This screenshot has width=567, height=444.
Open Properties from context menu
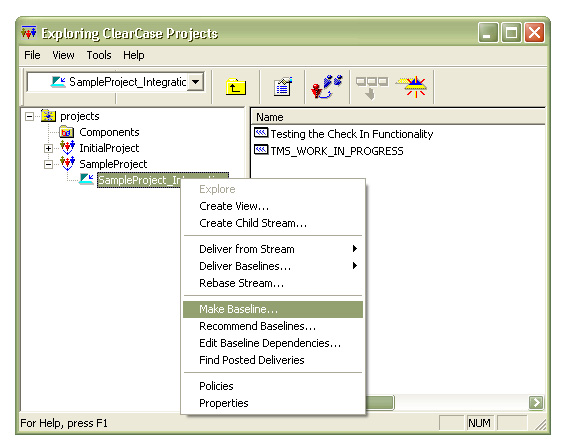coord(273,403)
